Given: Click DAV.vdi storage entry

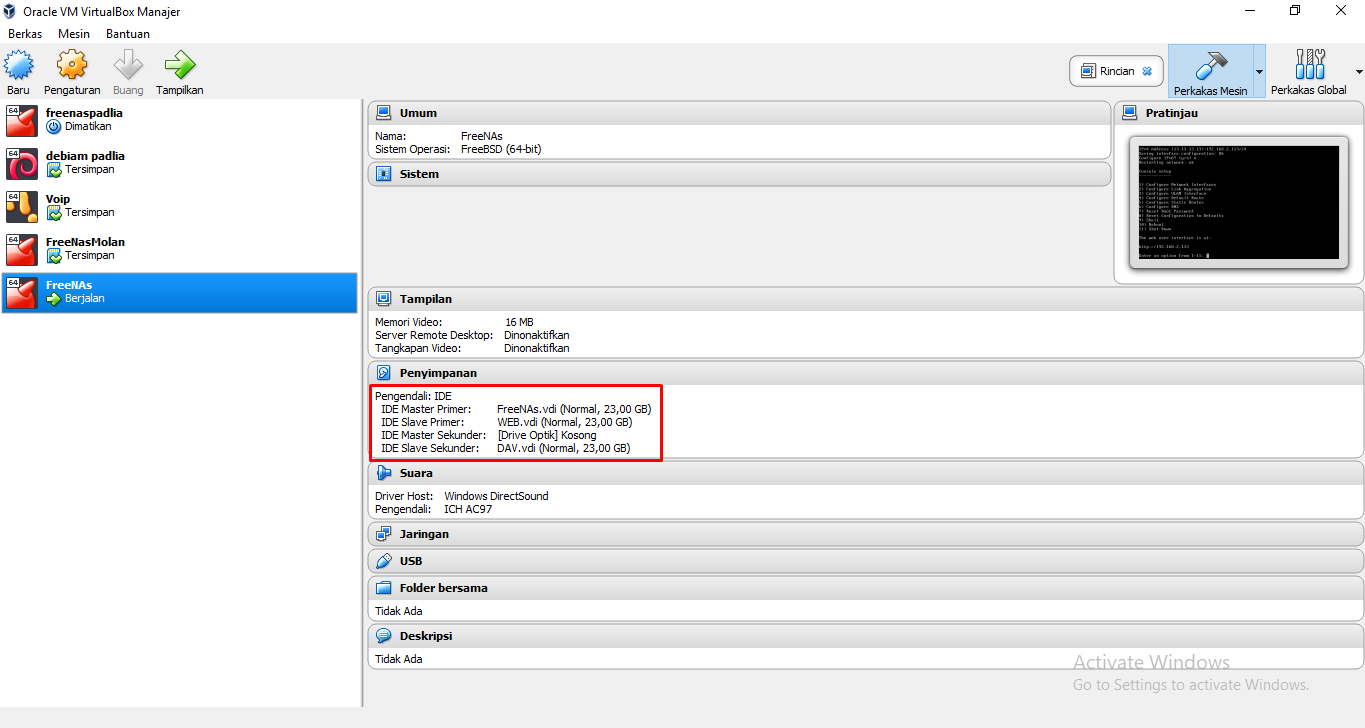Looking at the screenshot, I should pyautogui.click(x=564, y=448).
